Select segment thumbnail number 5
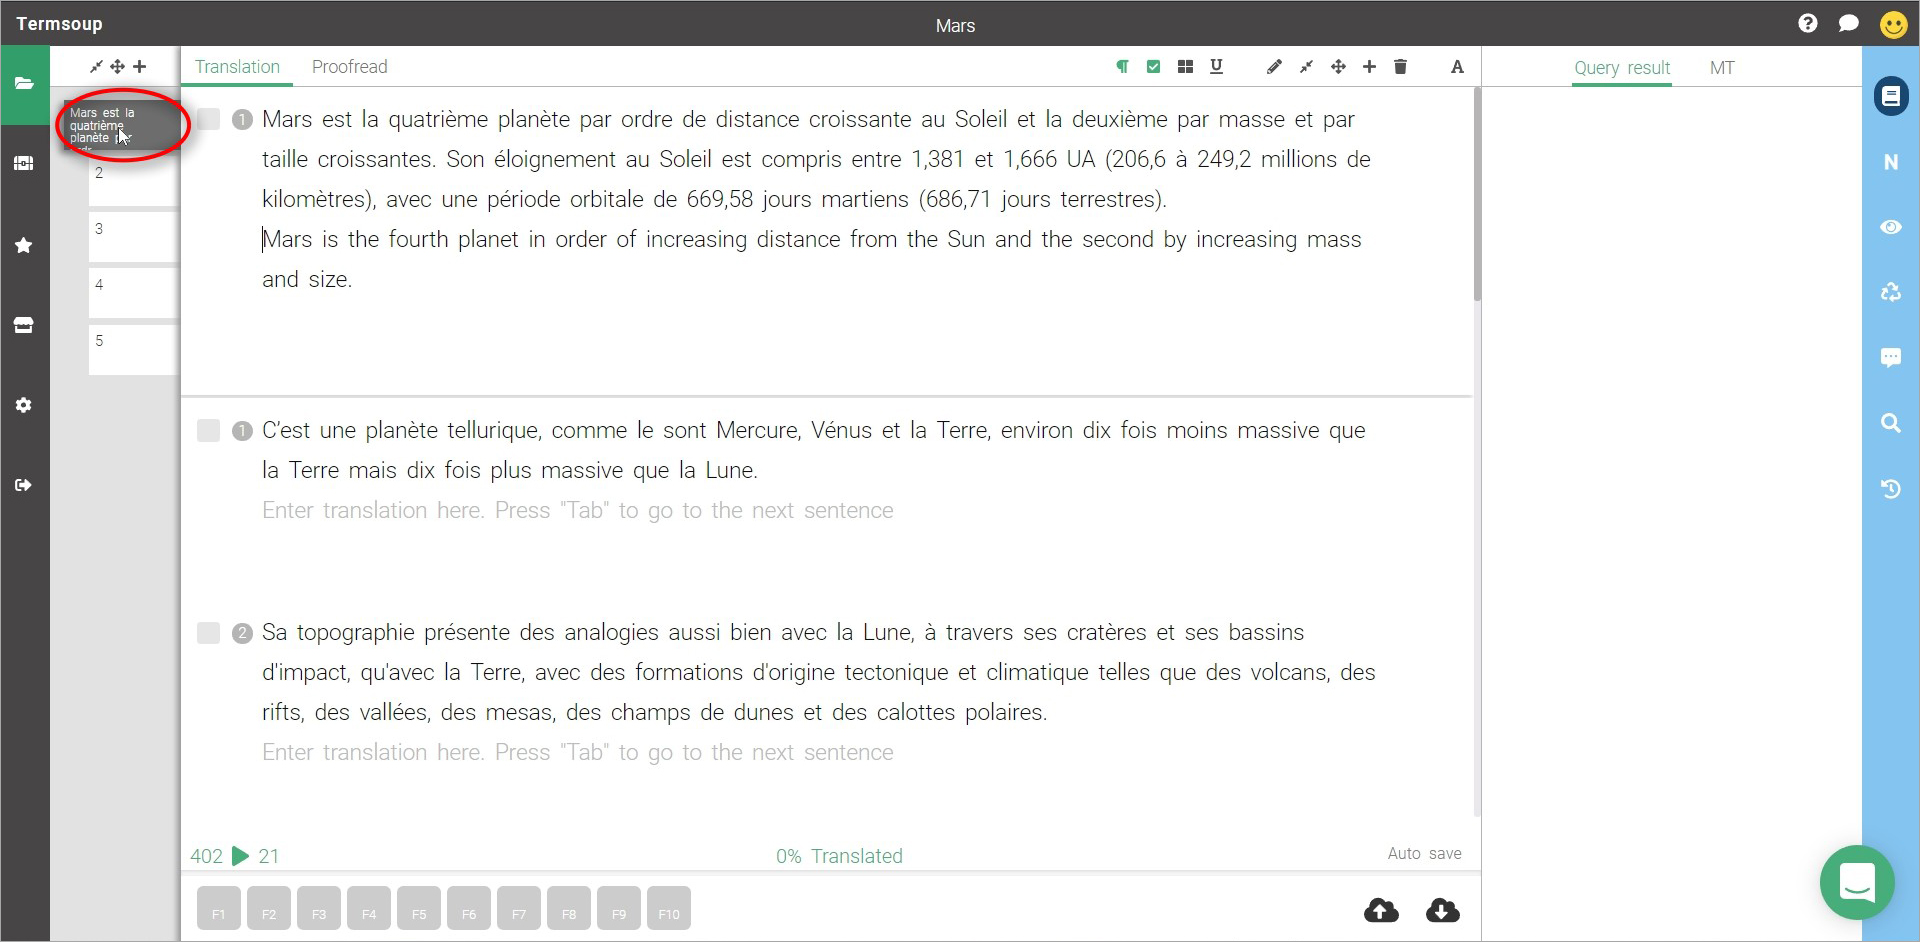Viewport: 1920px width, 942px height. click(x=133, y=349)
